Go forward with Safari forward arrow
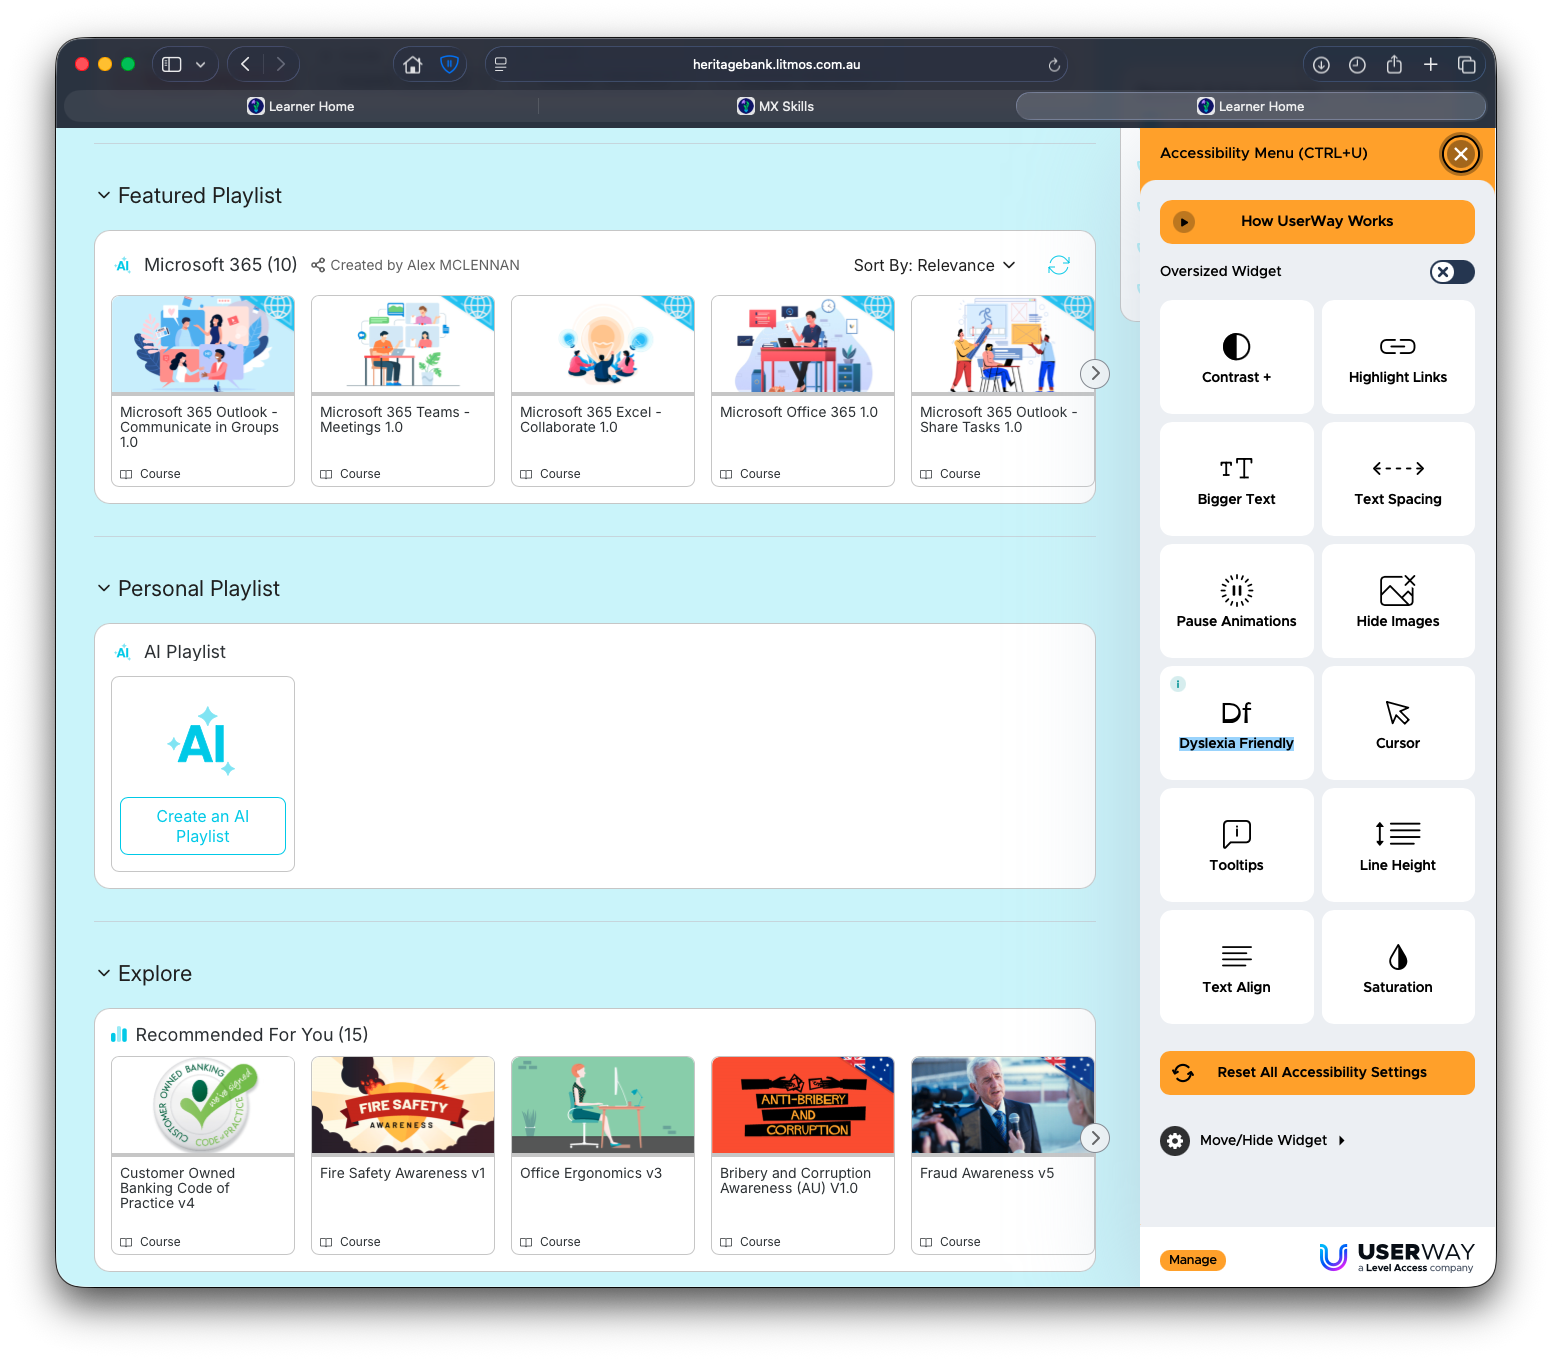Viewport: 1552px width, 1361px height. 281,64
